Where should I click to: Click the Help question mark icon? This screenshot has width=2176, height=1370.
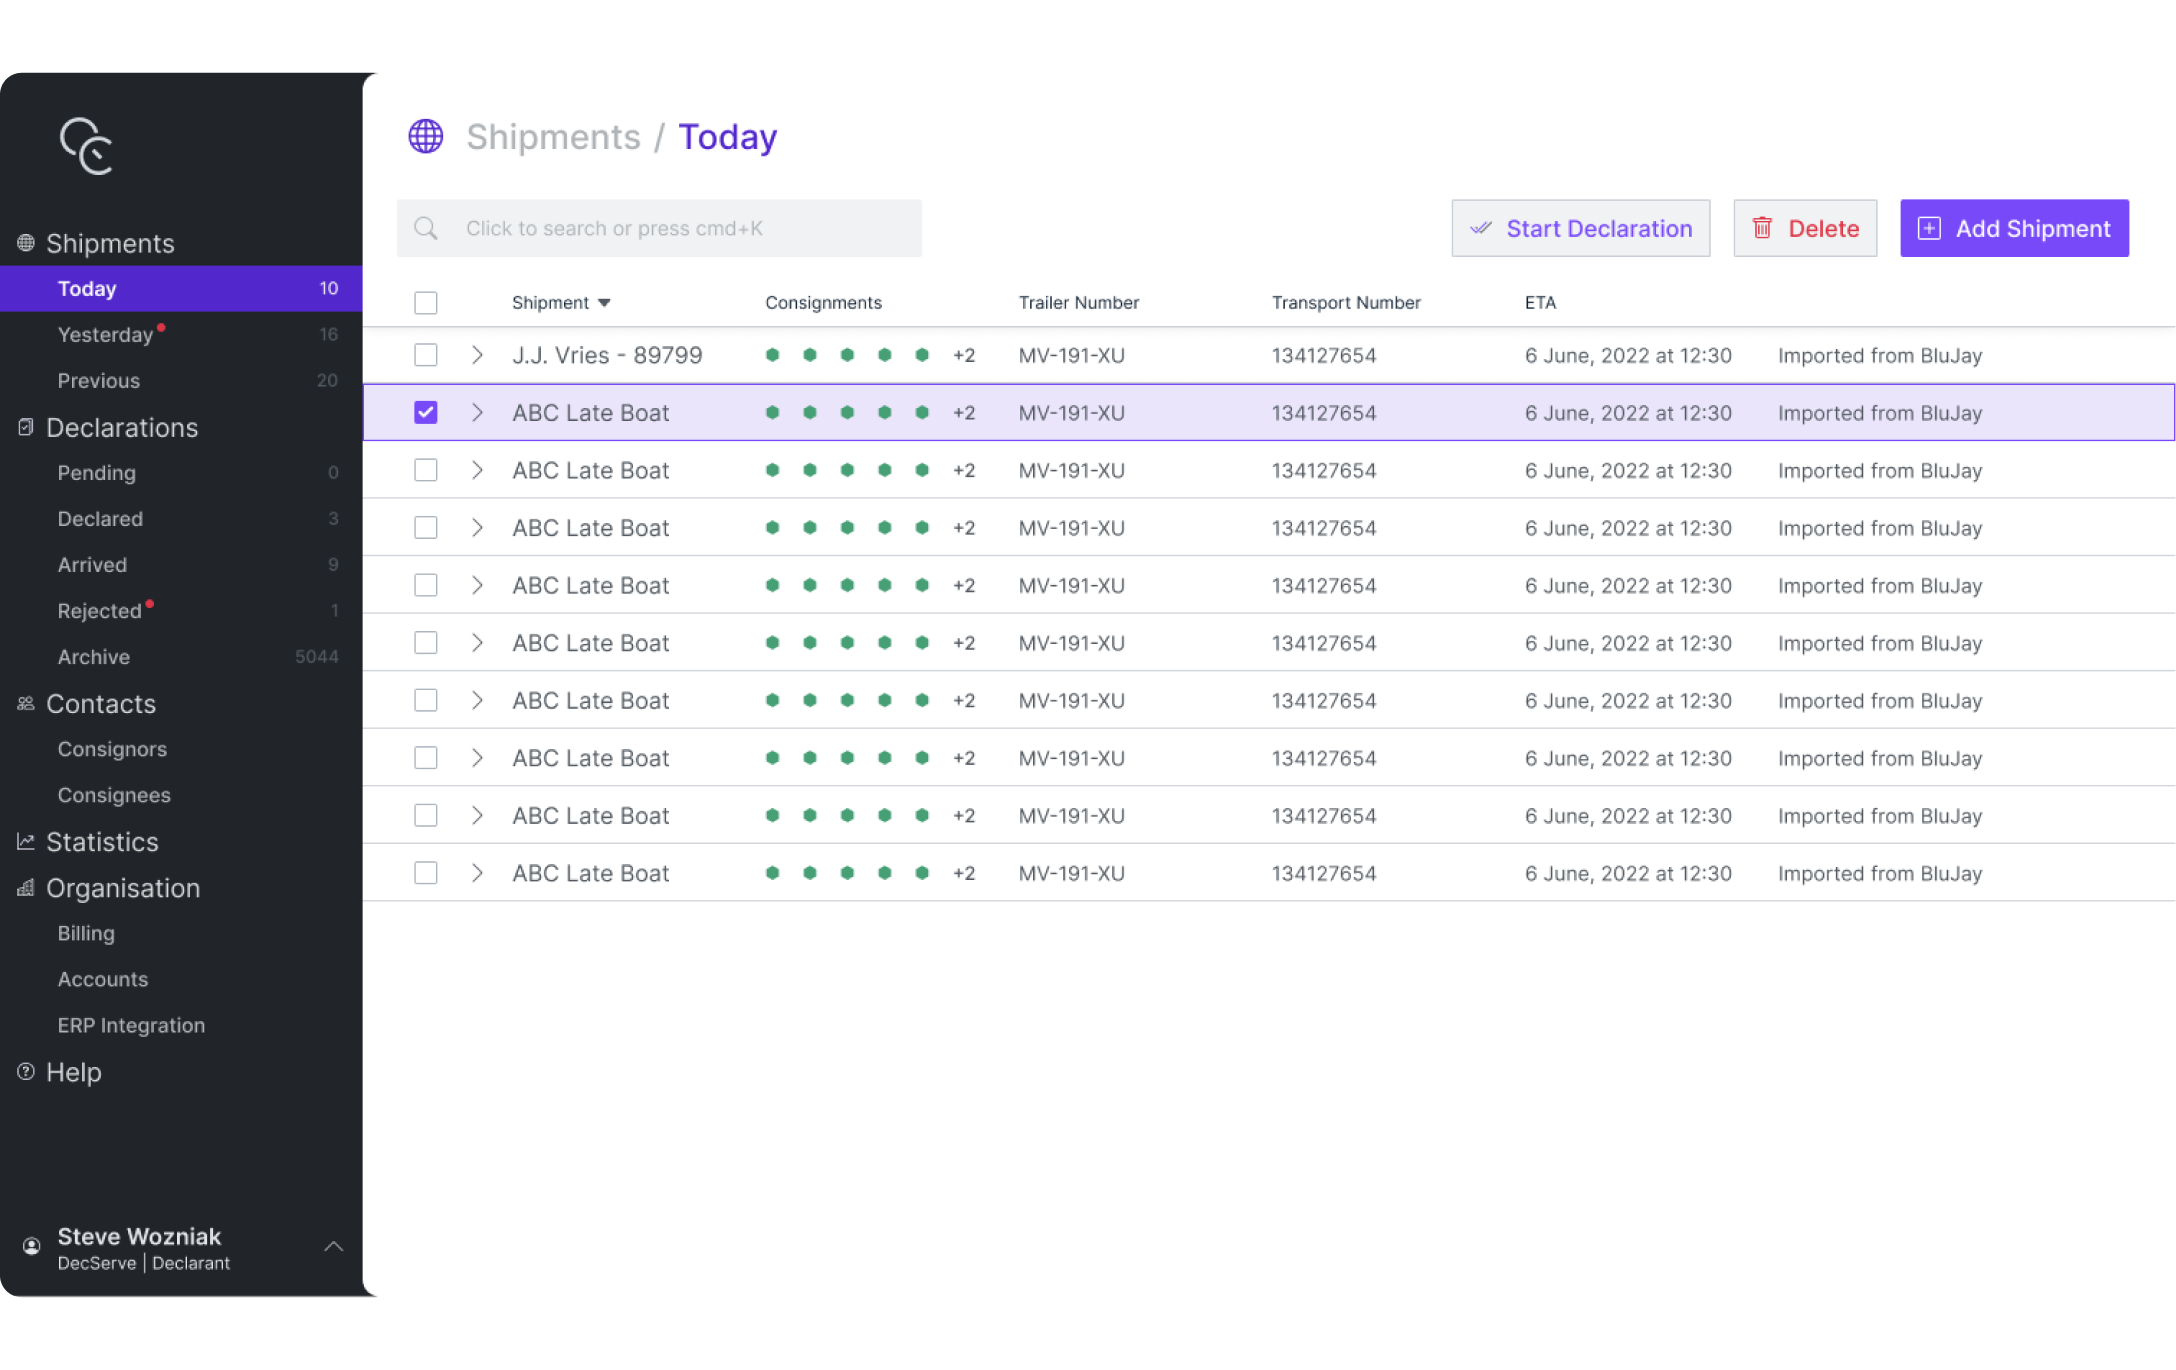[26, 1071]
